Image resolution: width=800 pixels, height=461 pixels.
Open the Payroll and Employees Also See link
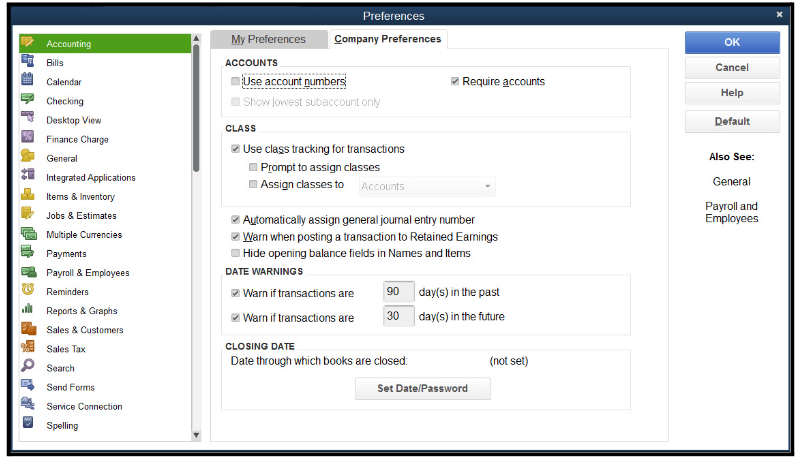click(x=731, y=212)
